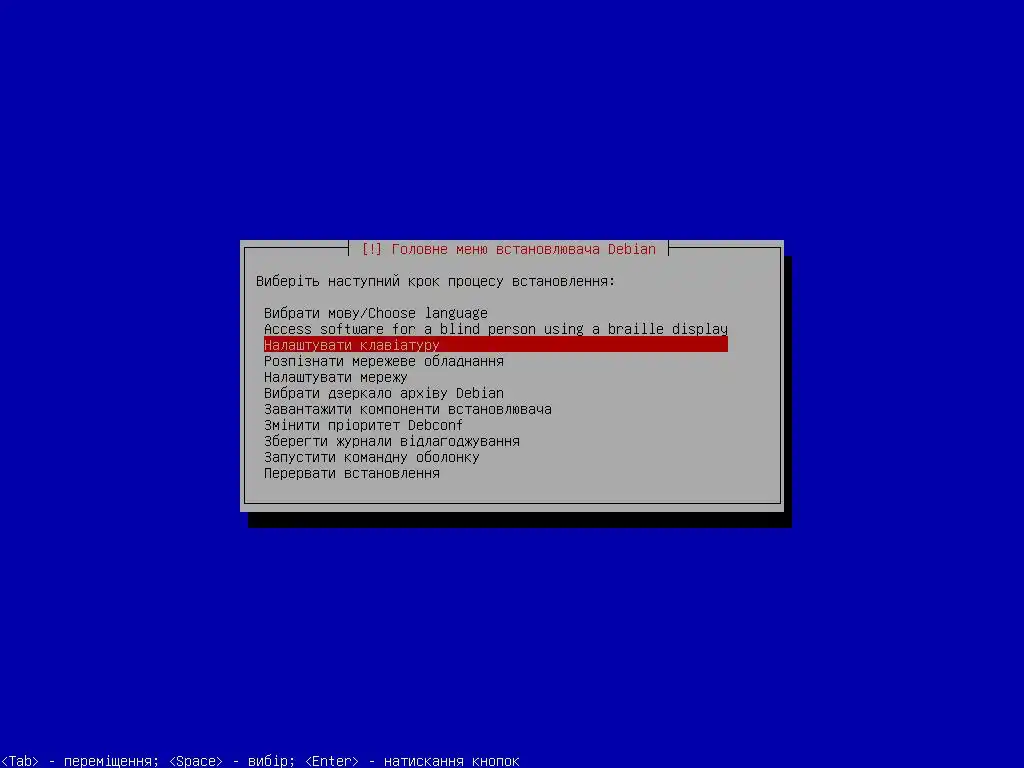Screen dimensions: 1024x768
Task: Open 'Розпізнати мережеве обладнання' step
Action: pyautogui.click(x=496, y=360)
